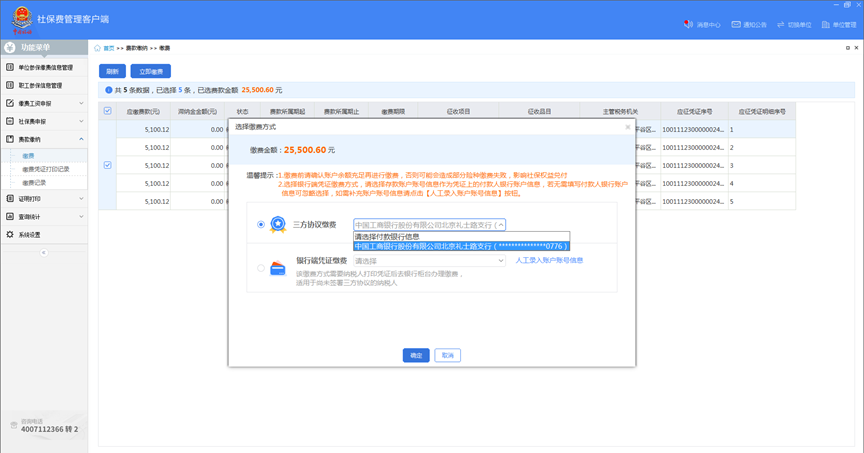Select the 银行端凭证缴费 radio button
Screen dimensions: 864x453
click(261, 268)
